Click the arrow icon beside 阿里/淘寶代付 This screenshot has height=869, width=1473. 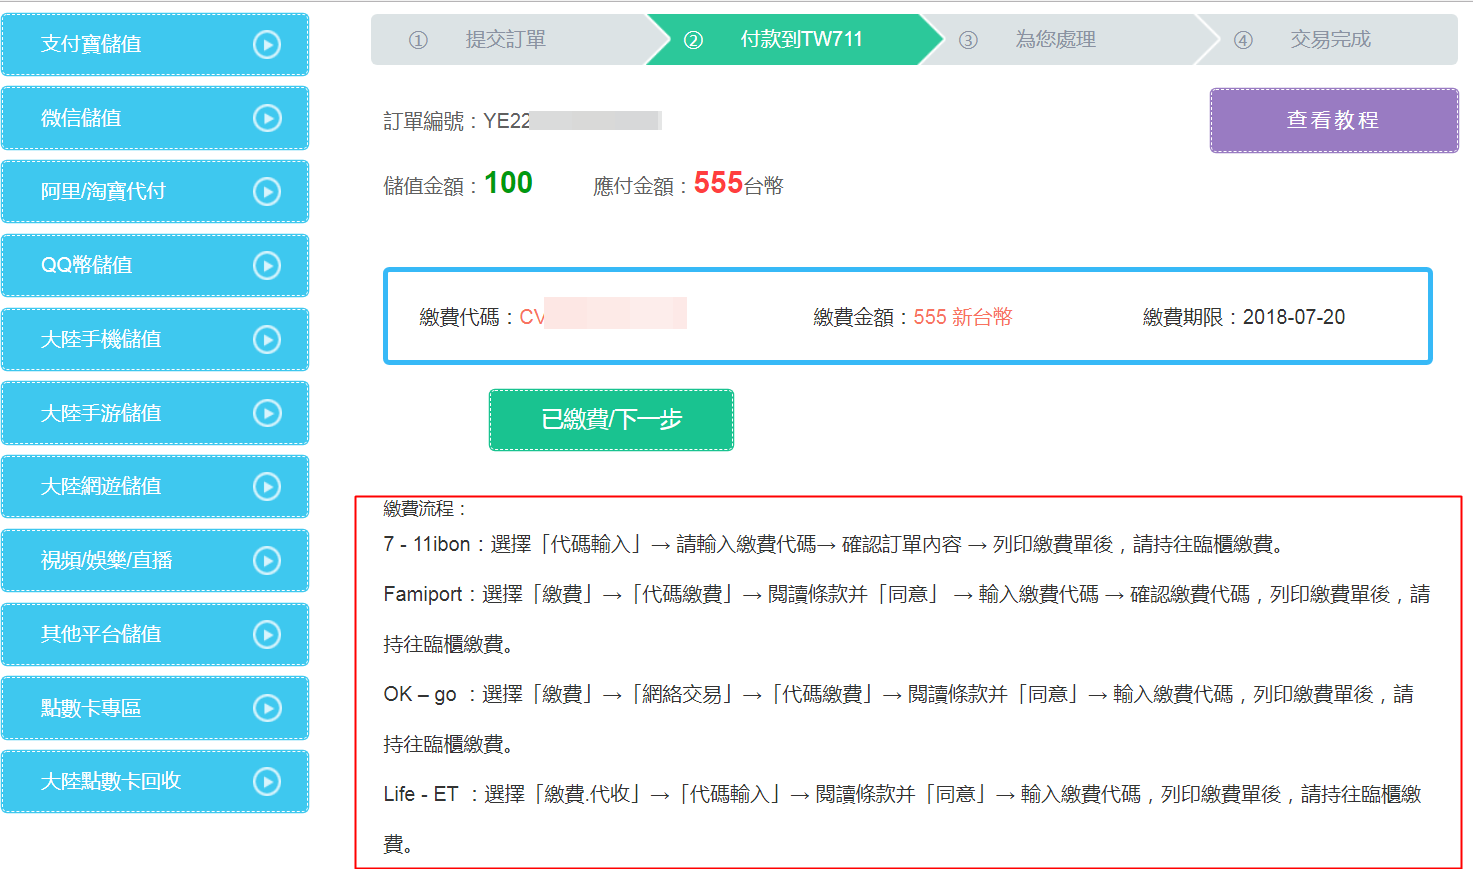click(x=267, y=191)
